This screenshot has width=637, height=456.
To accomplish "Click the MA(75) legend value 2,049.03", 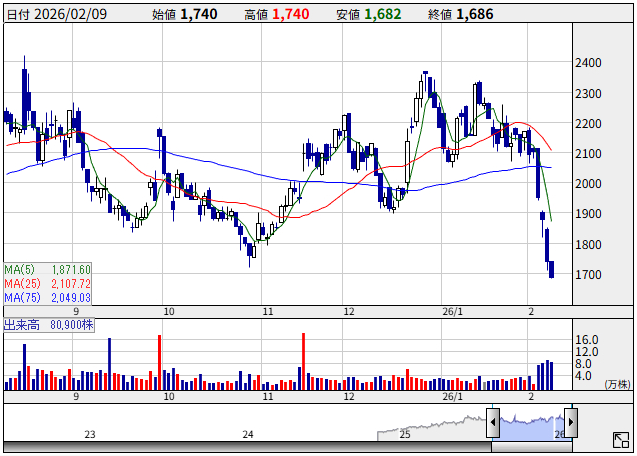I will (71, 297).
